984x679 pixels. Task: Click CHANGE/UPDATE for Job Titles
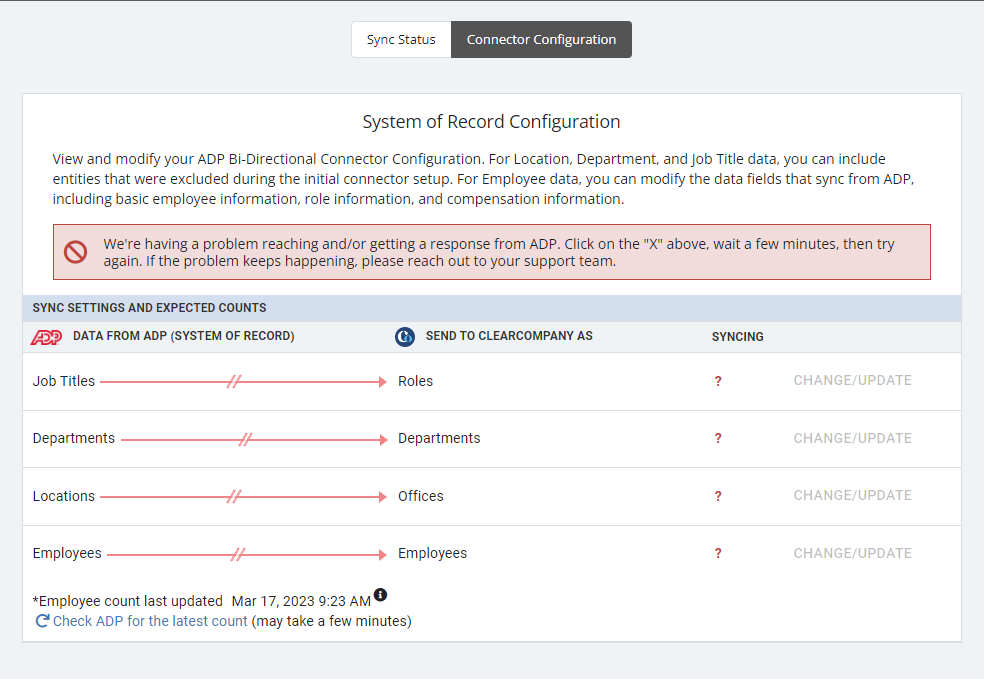point(852,380)
